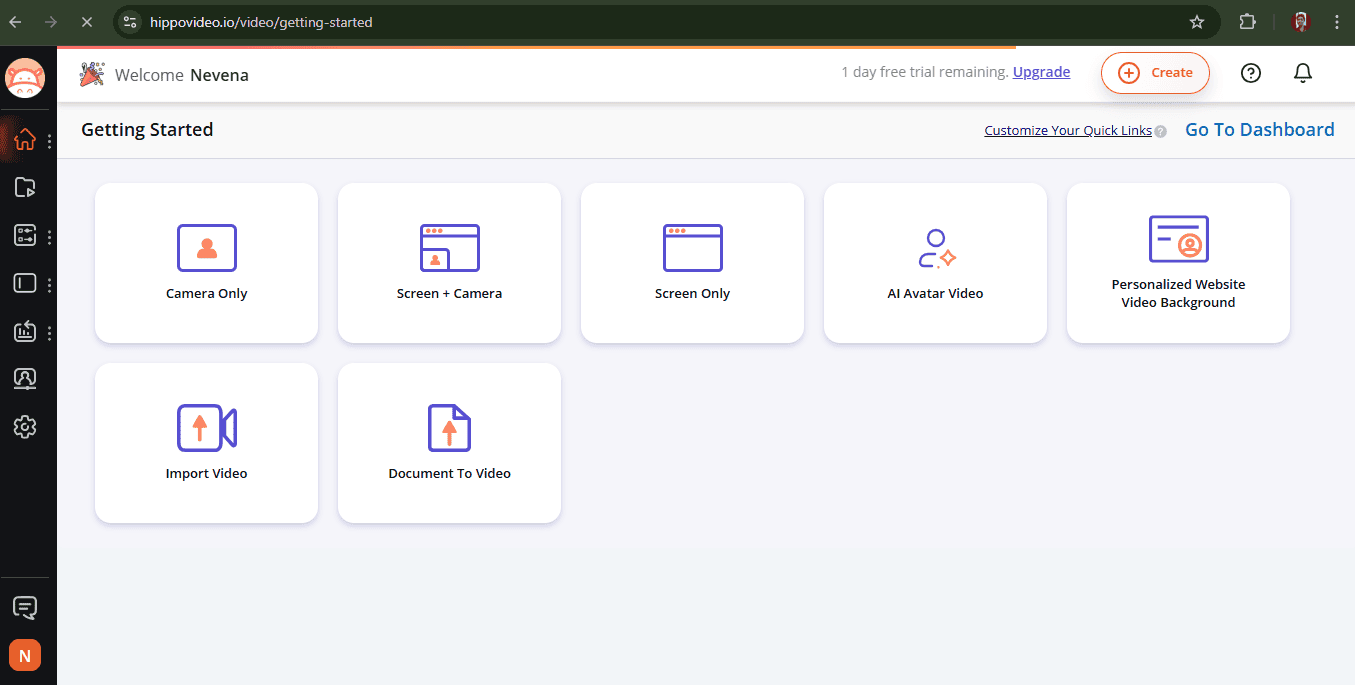Click the webinar presenter icon in sidebar
The image size is (1355, 685).
(25, 379)
